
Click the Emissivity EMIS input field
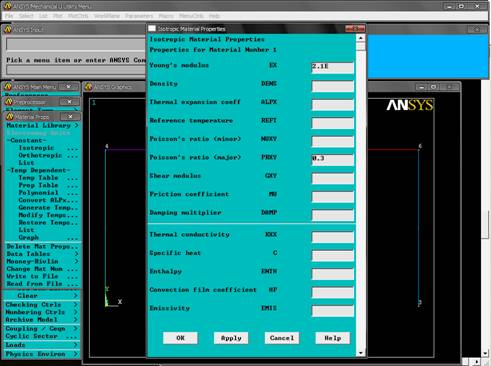coord(333,311)
